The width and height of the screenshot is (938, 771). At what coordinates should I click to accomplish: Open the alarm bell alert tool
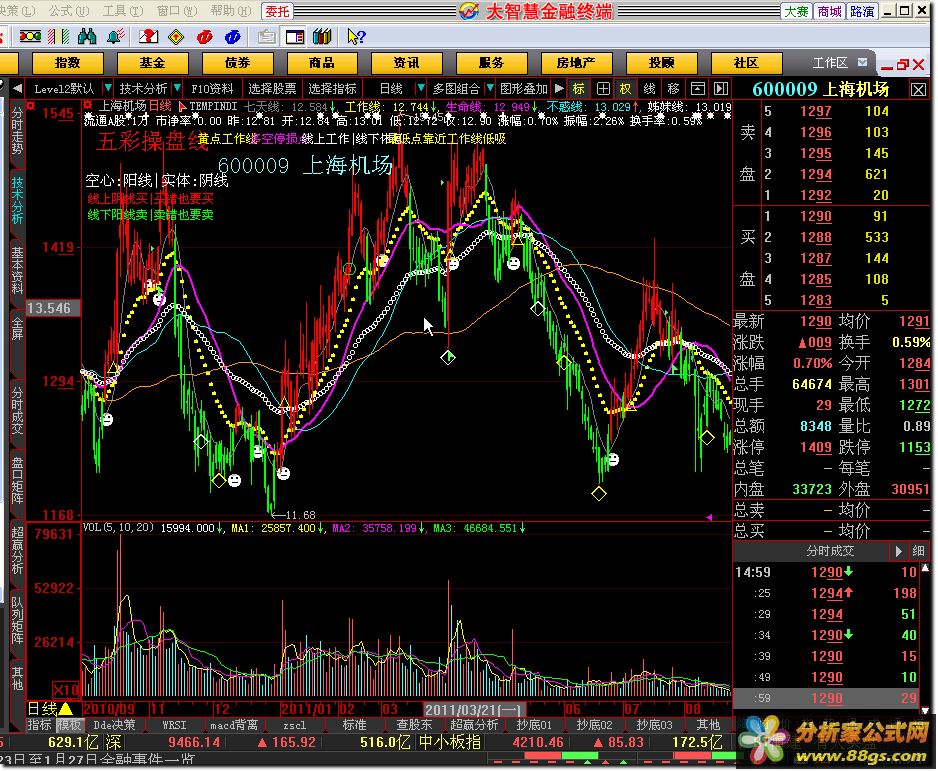[115, 37]
